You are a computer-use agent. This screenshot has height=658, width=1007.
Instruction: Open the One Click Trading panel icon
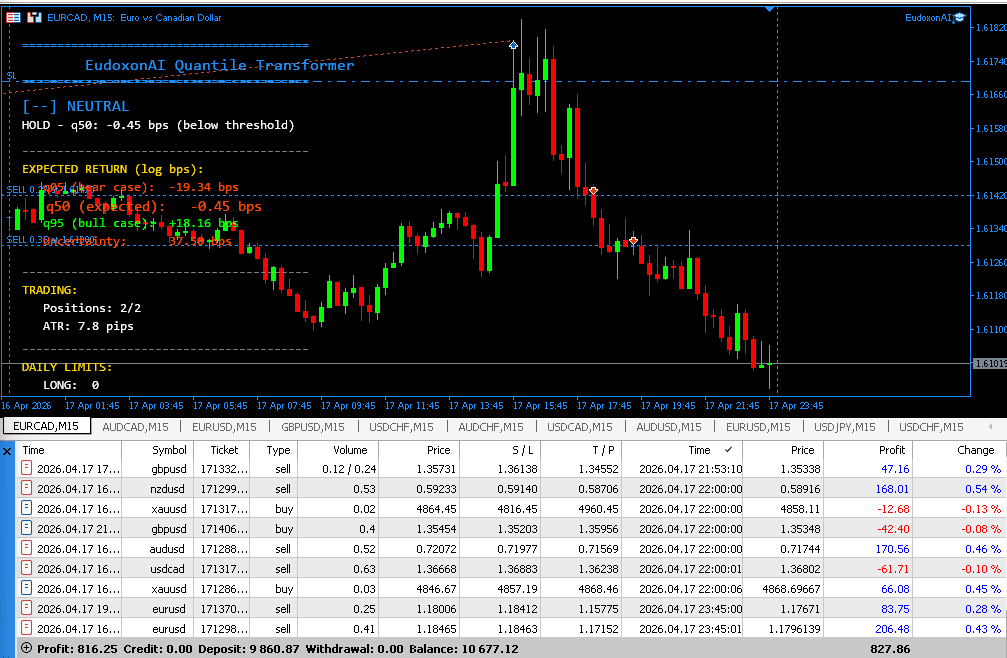[13, 17]
